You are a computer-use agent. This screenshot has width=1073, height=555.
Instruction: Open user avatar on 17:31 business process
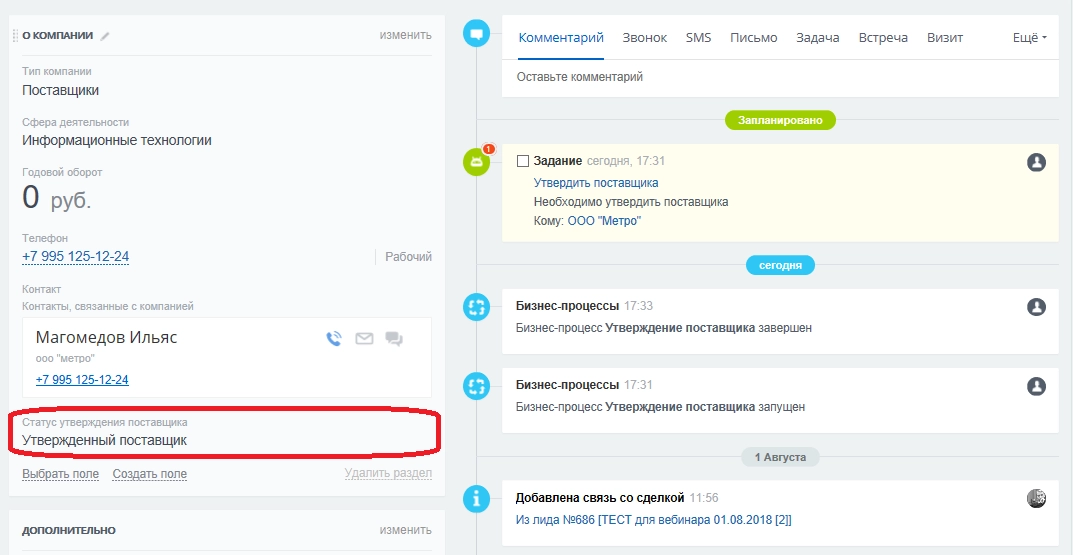(1037, 386)
